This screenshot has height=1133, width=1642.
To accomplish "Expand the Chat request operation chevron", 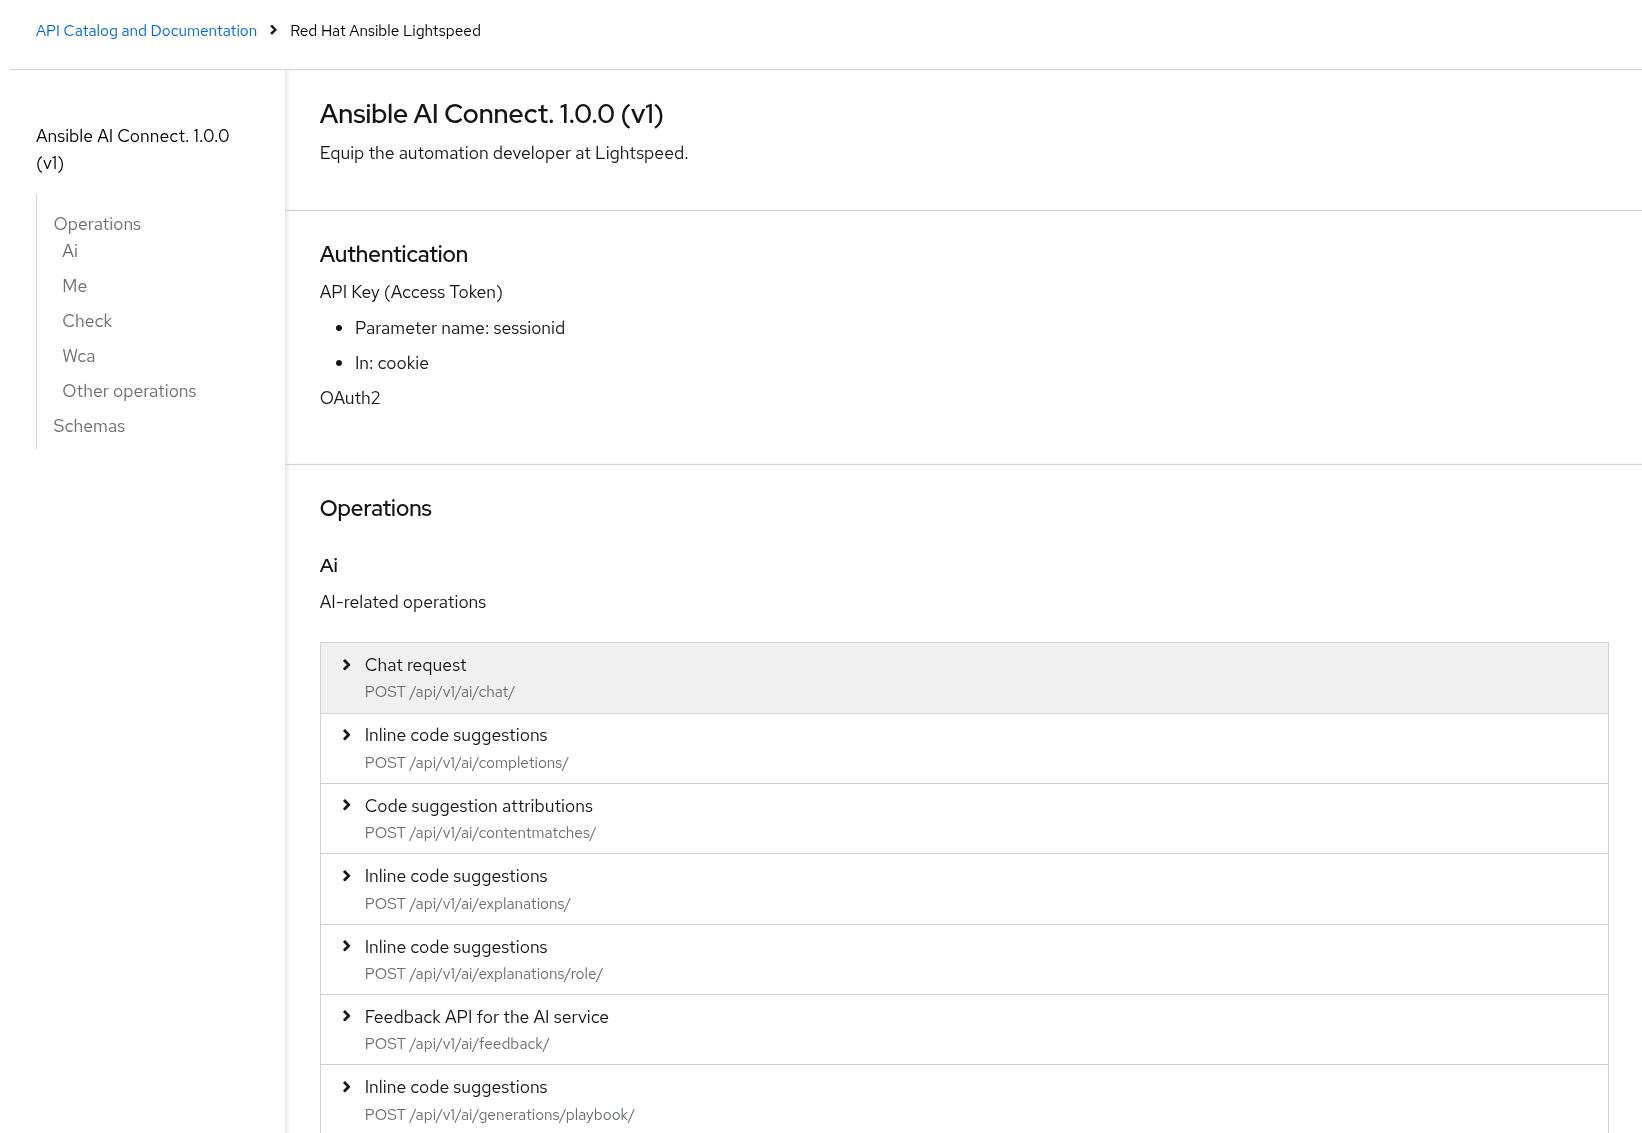I will 347,665.
